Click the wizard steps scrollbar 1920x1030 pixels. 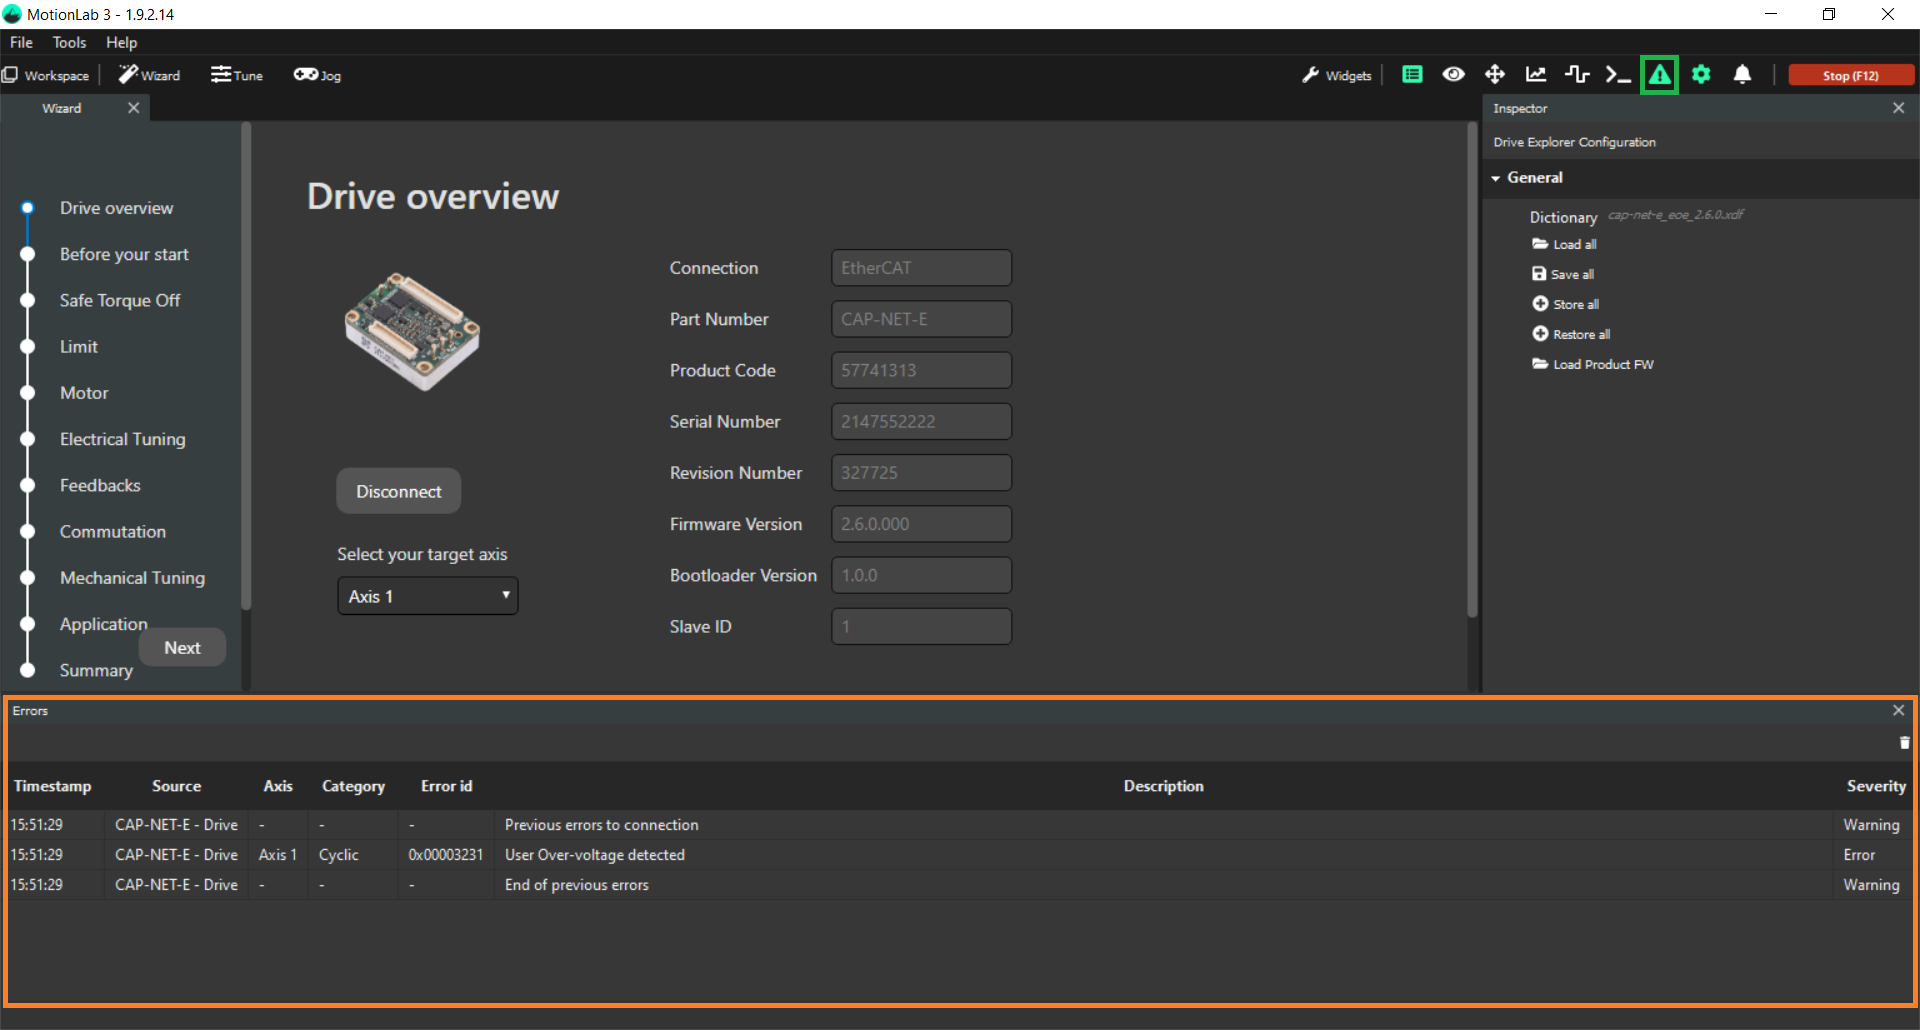pyautogui.click(x=246, y=366)
